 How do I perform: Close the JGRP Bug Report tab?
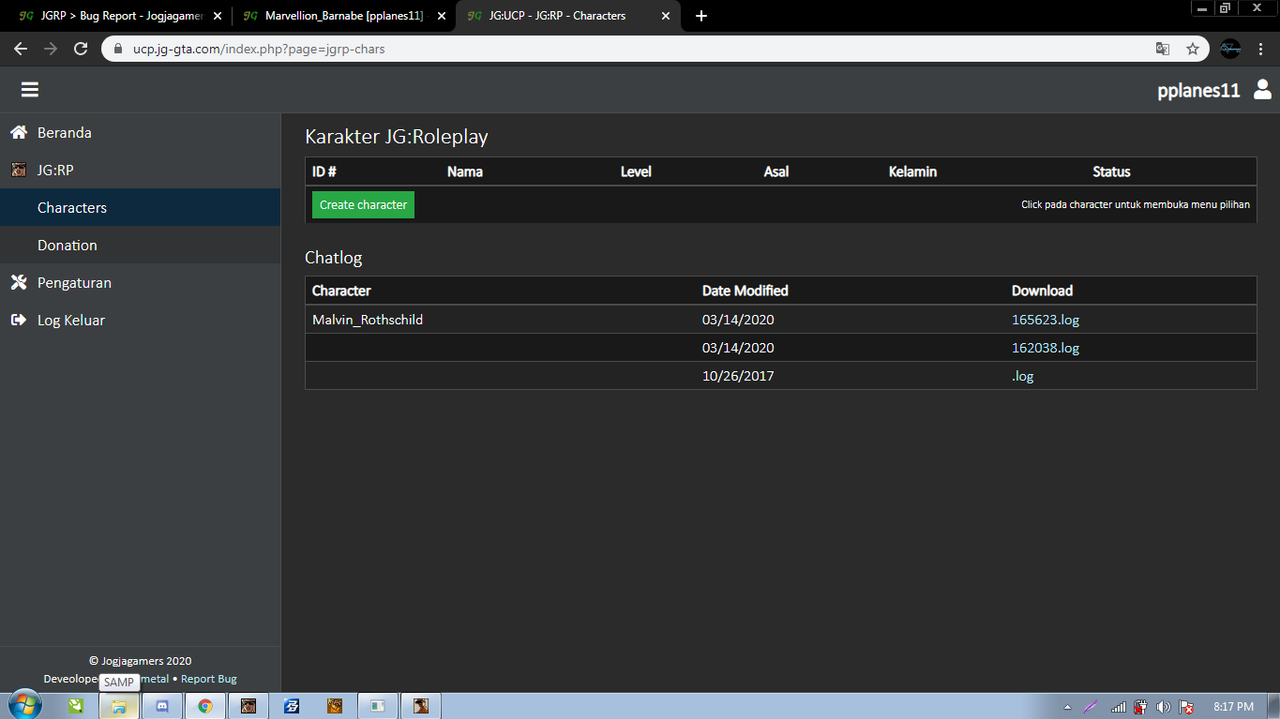(217, 16)
